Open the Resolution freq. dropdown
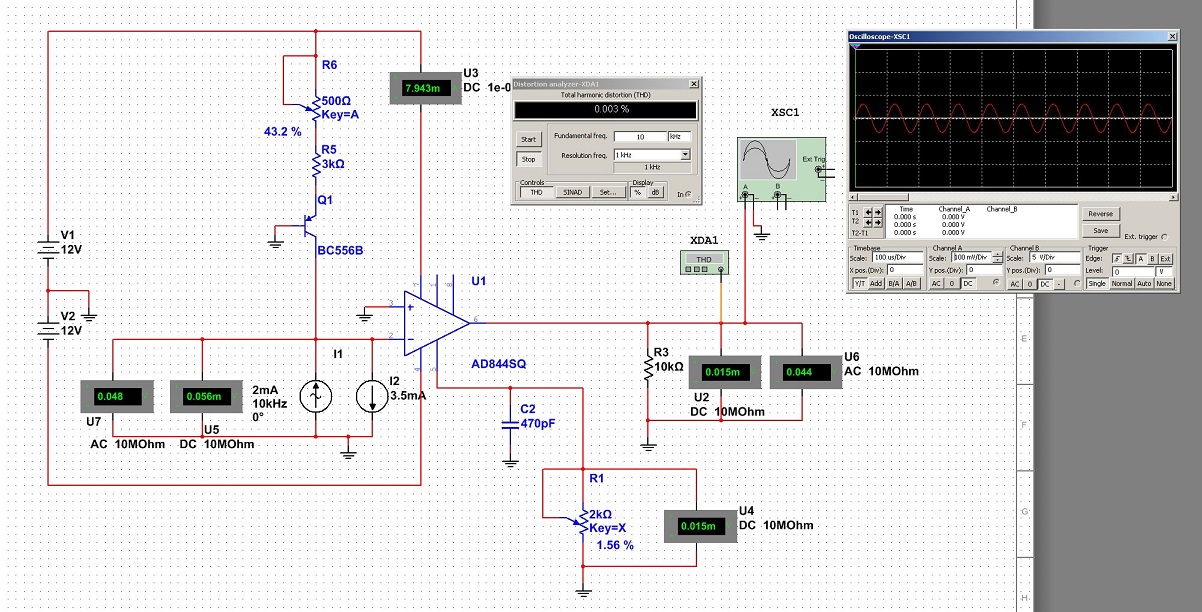Screen dimensions: 1202x612 [686, 155]
